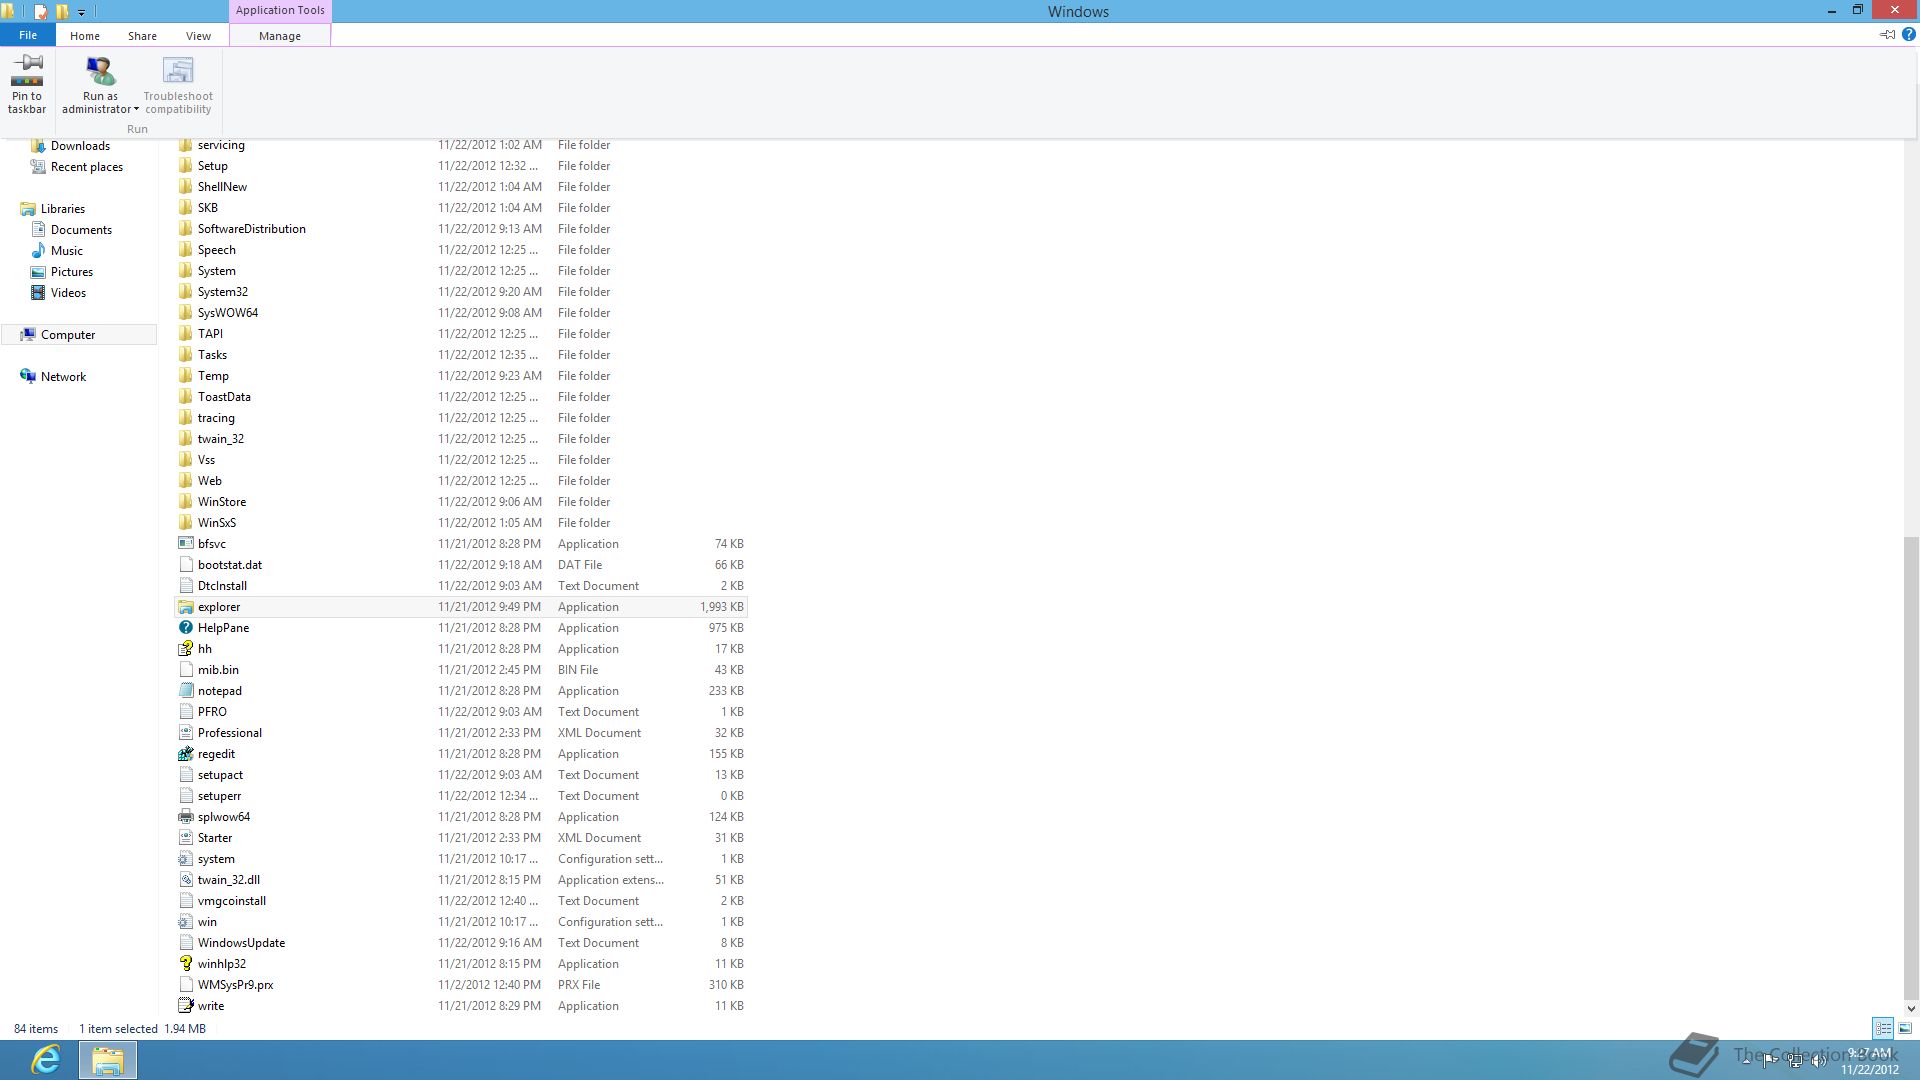Click the File Explorer taskbar icon
This screenshot has width=1920, height=1080.
(108, 1060)
